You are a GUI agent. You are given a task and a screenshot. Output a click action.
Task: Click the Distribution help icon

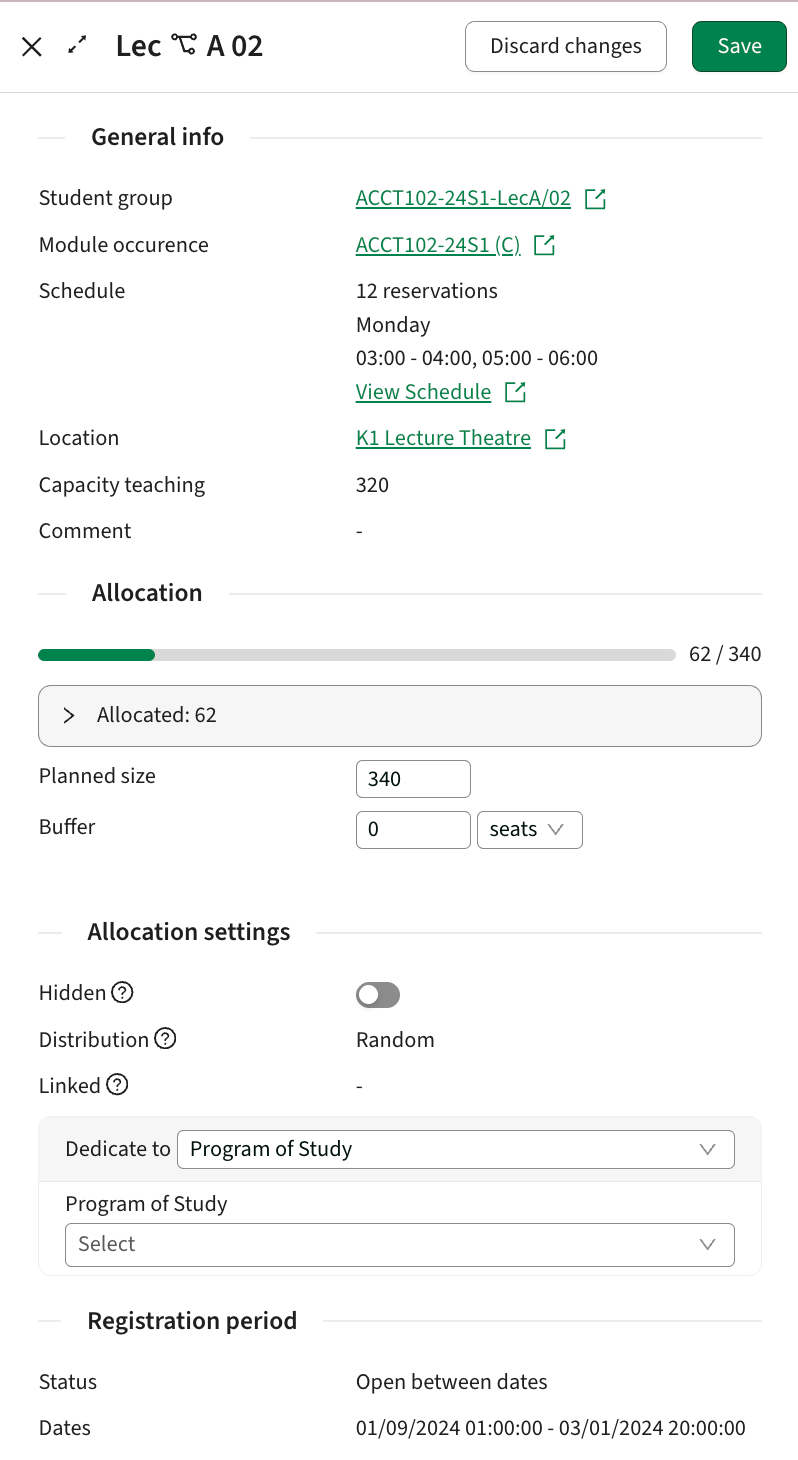pyautogui.click(x=165, y=1039)
